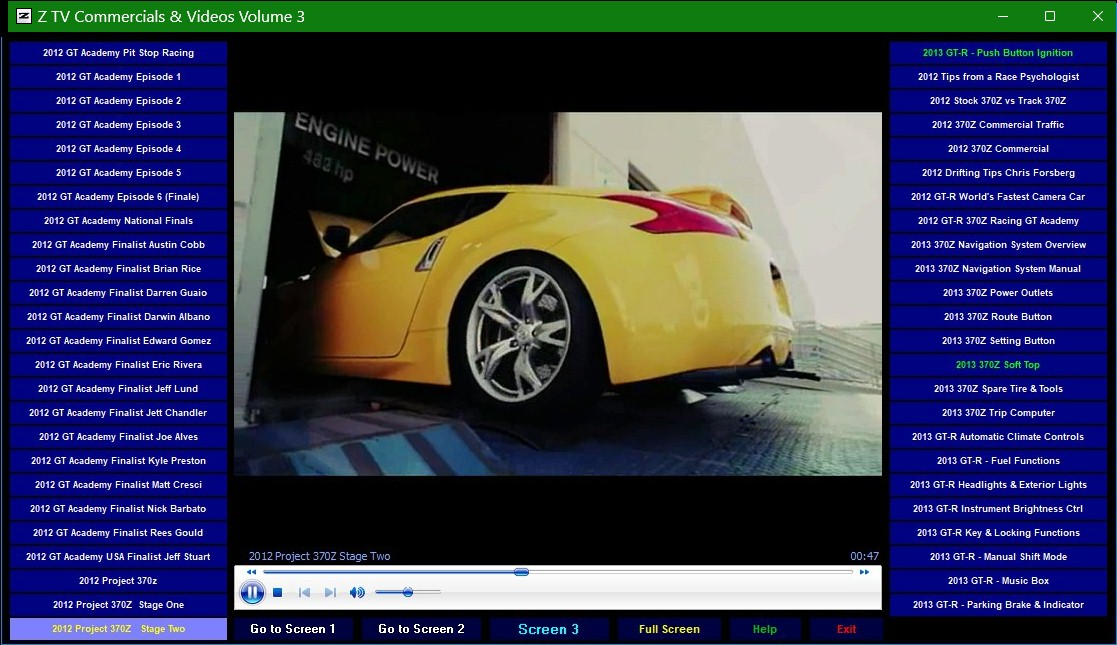Select 2012 Drifting Tips Chris Forsberg
This screenshot has width=1117, height=645.
tap(997, 173)
